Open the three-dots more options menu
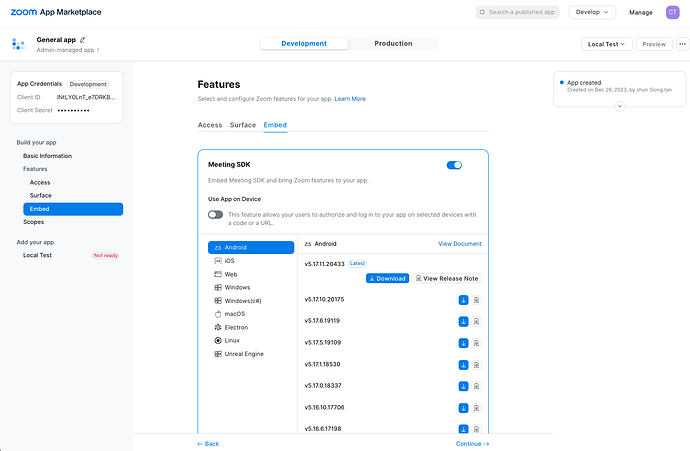 [682, 44]
